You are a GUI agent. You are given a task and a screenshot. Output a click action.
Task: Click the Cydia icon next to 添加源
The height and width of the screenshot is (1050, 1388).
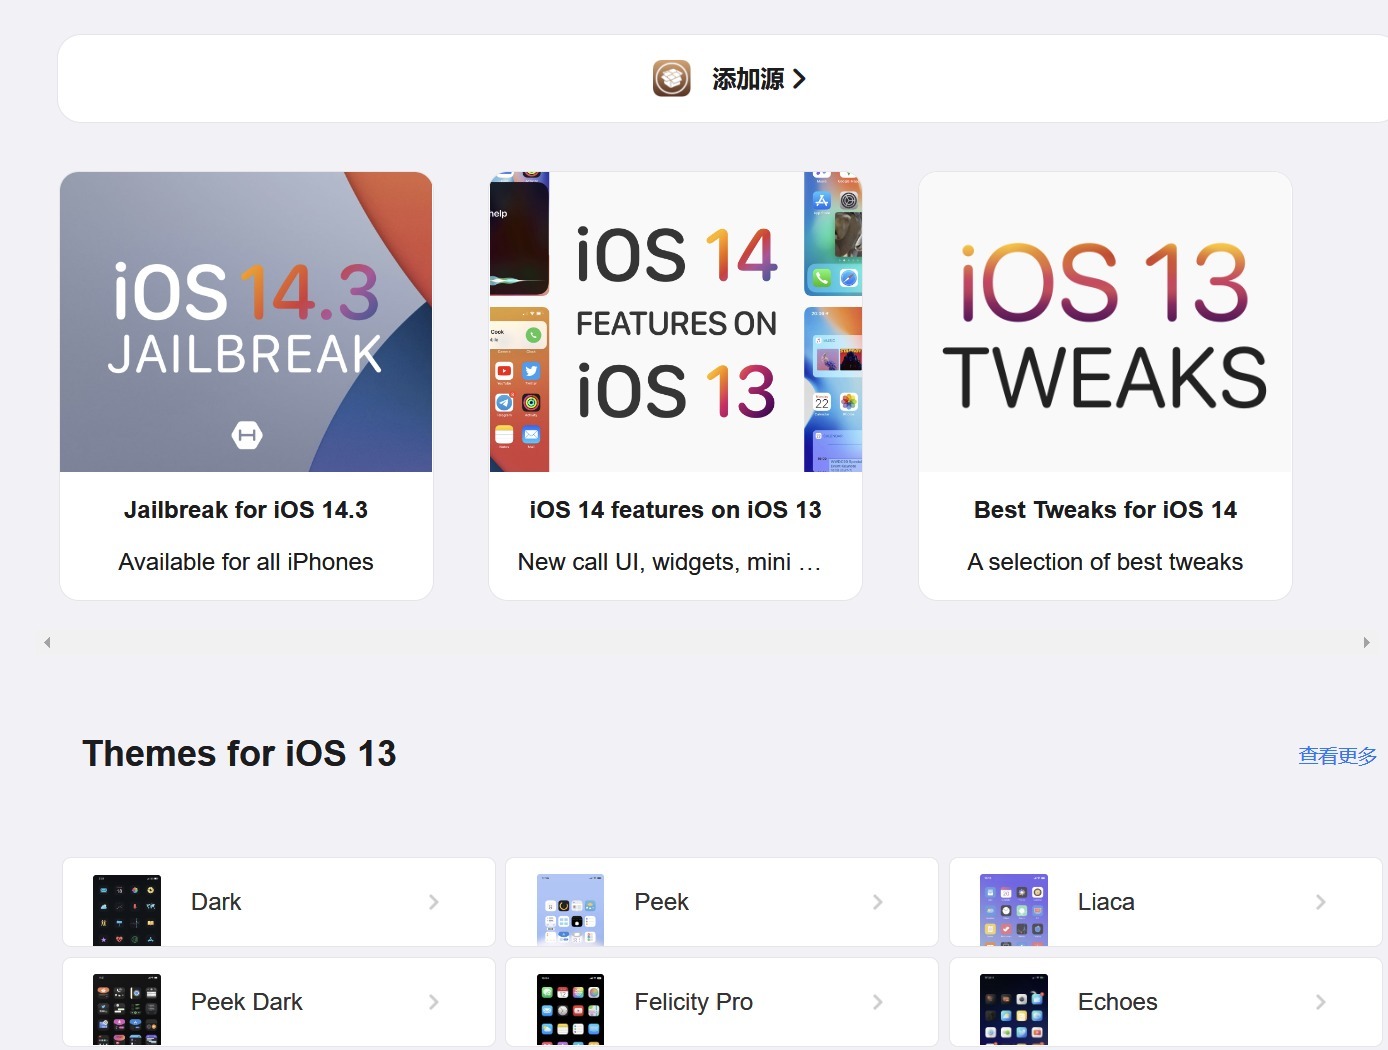tap(671, 78)
